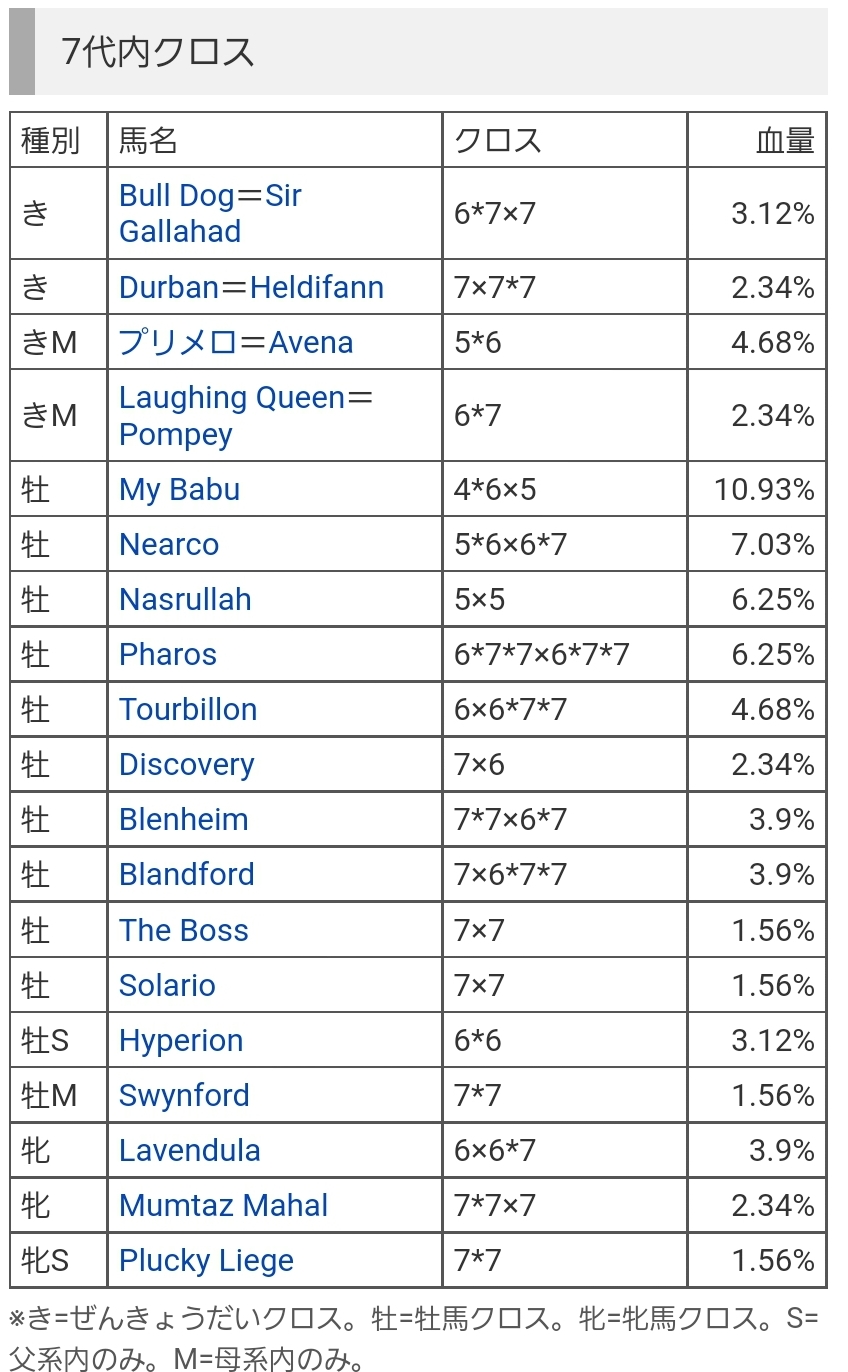The width and height of the screenshot is (848, 1372).
Task: Select The Boss link
Action: pyautogui.click(x=184, y=931)
